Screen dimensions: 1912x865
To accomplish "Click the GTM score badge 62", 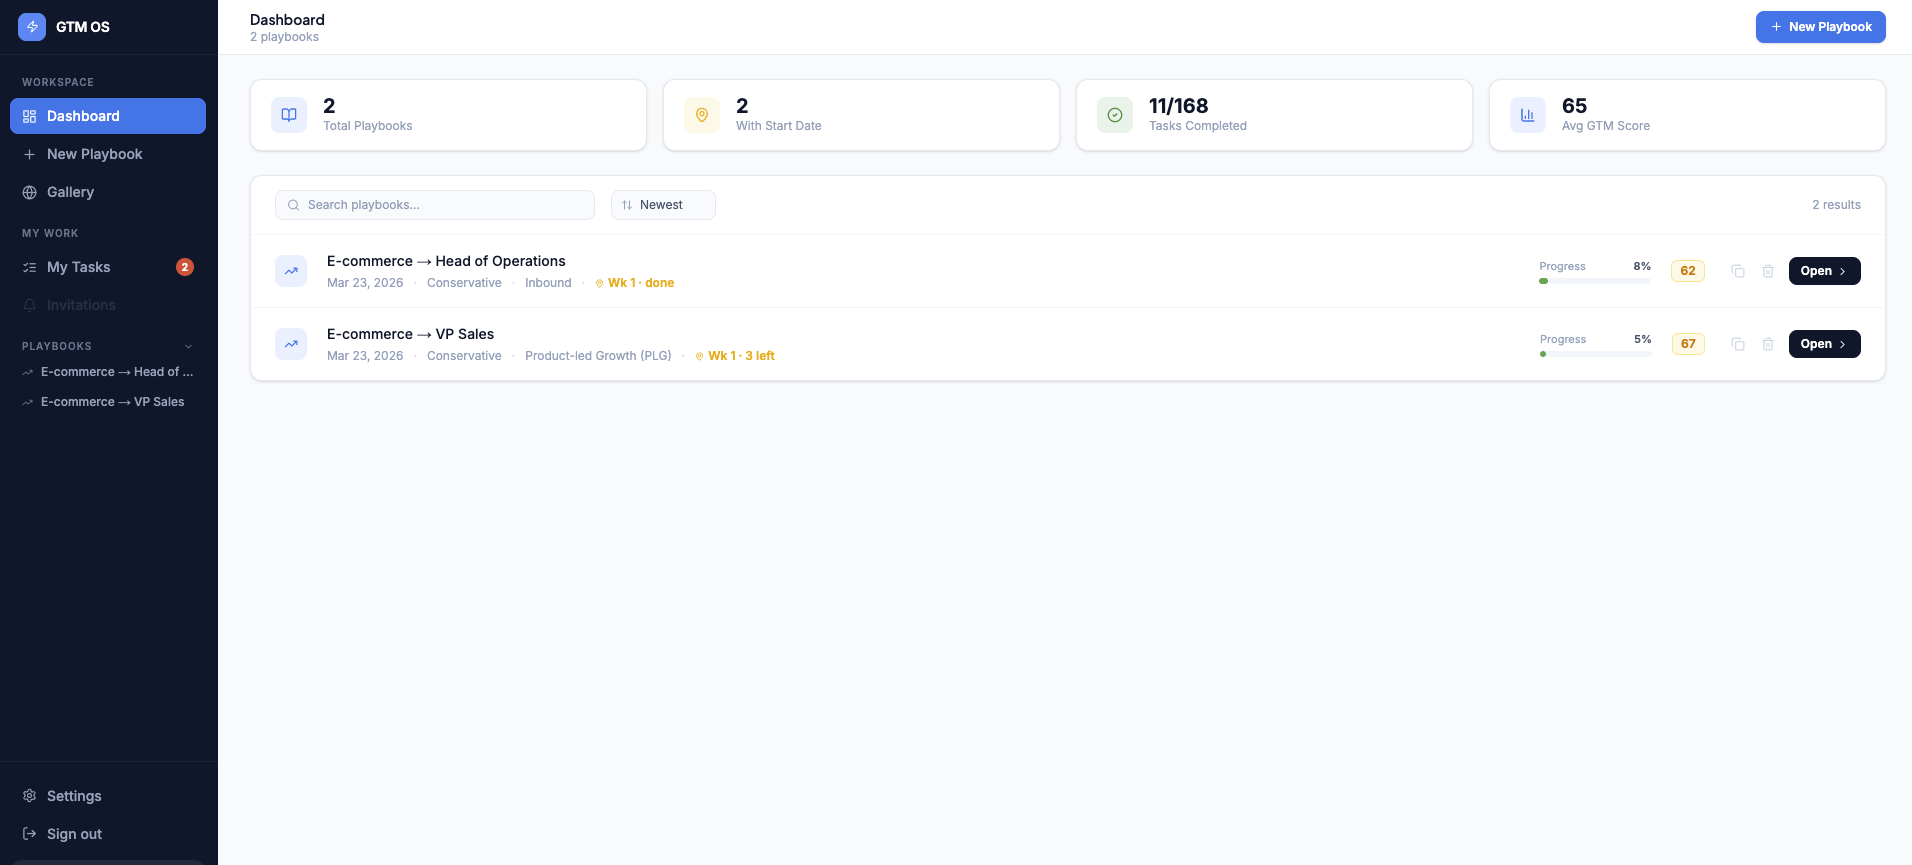I will pos(1688,271).
